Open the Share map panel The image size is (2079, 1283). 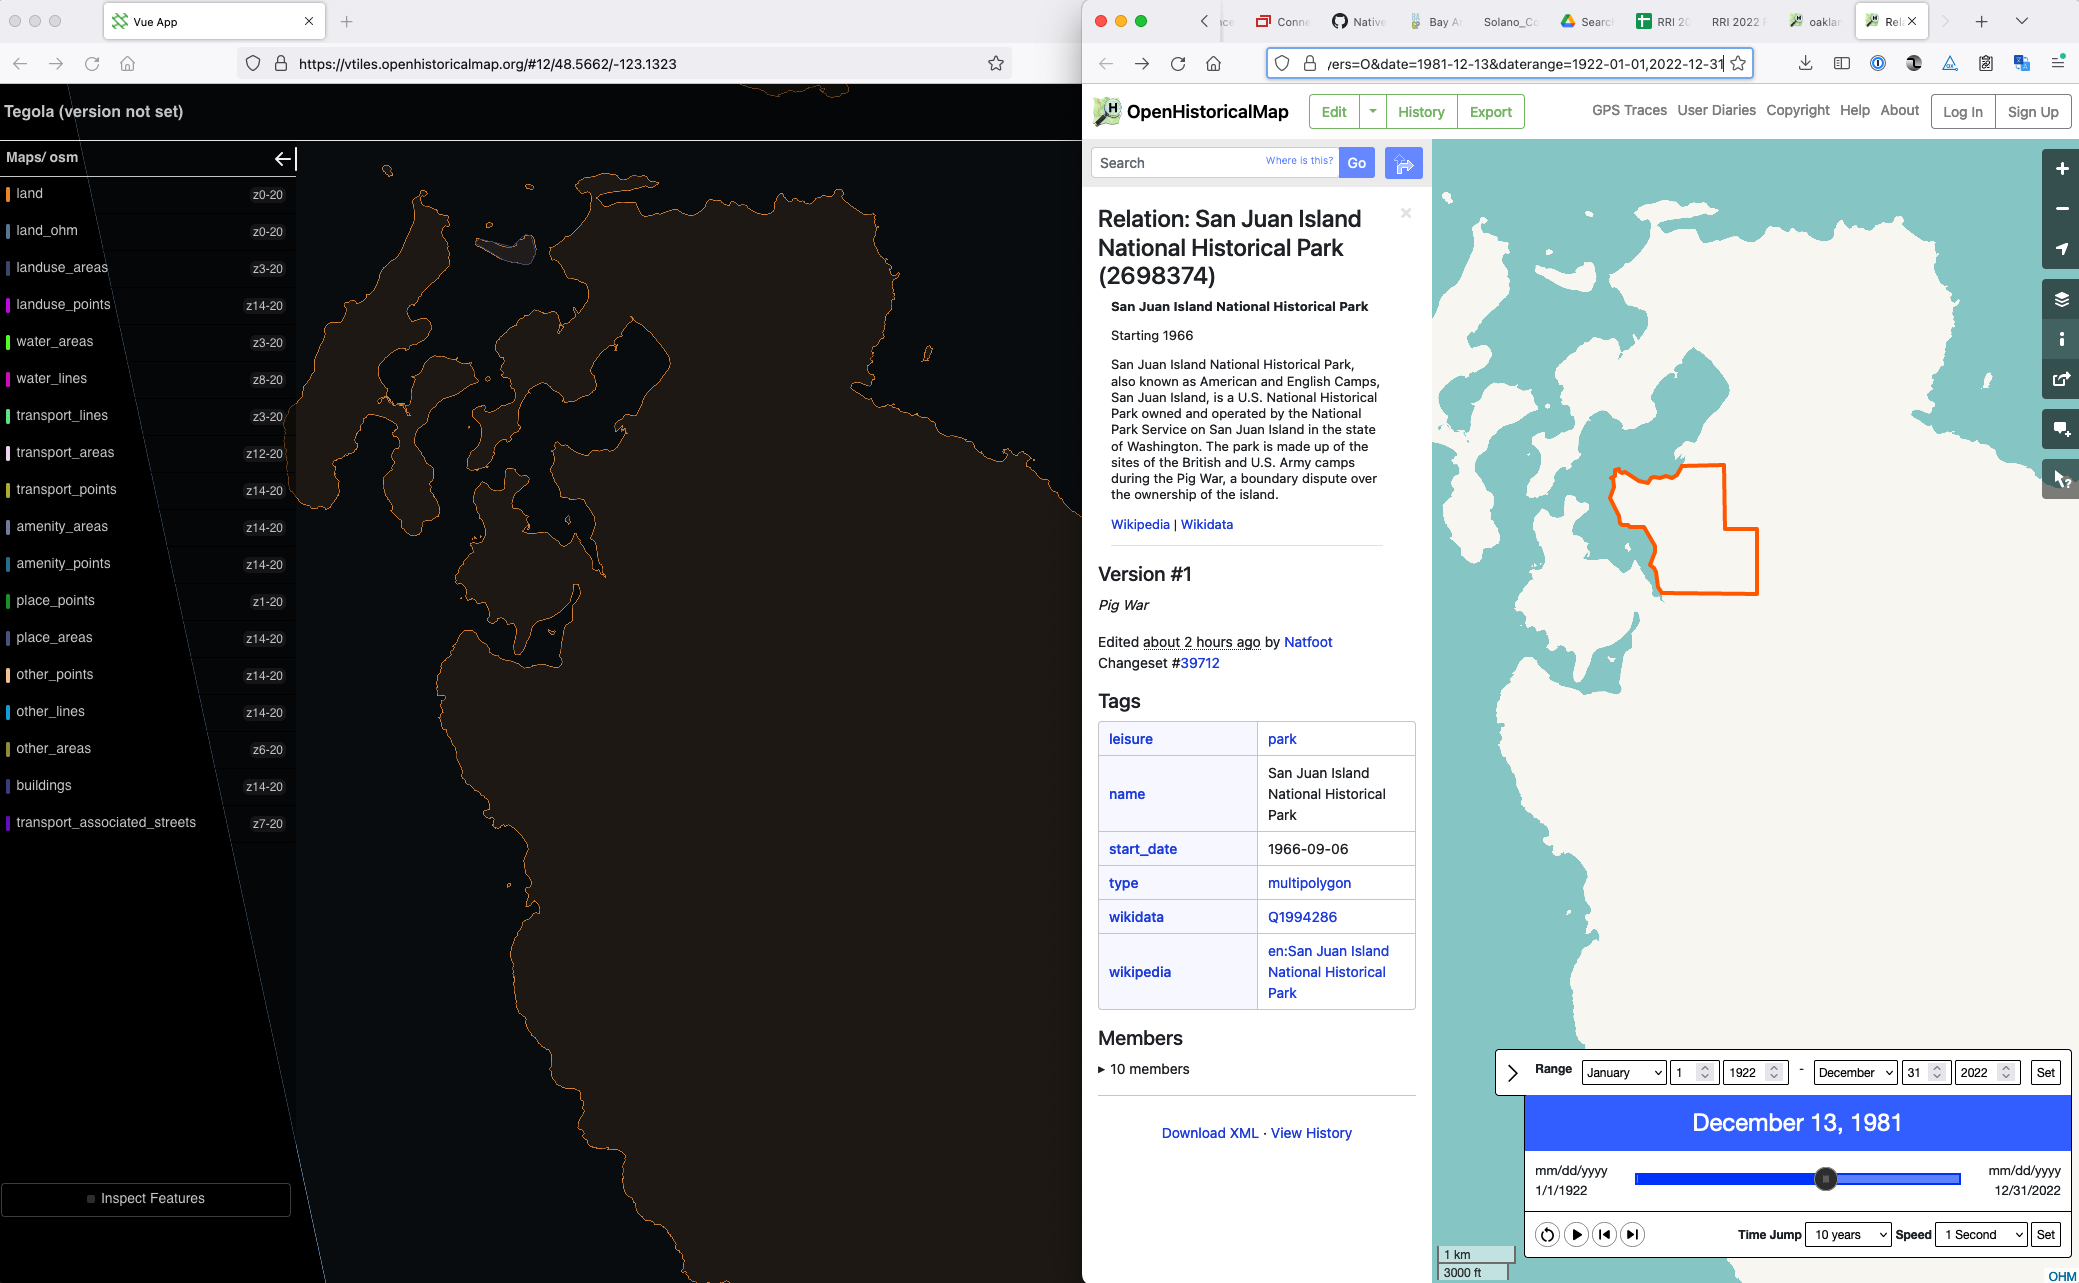(2061, 379)
